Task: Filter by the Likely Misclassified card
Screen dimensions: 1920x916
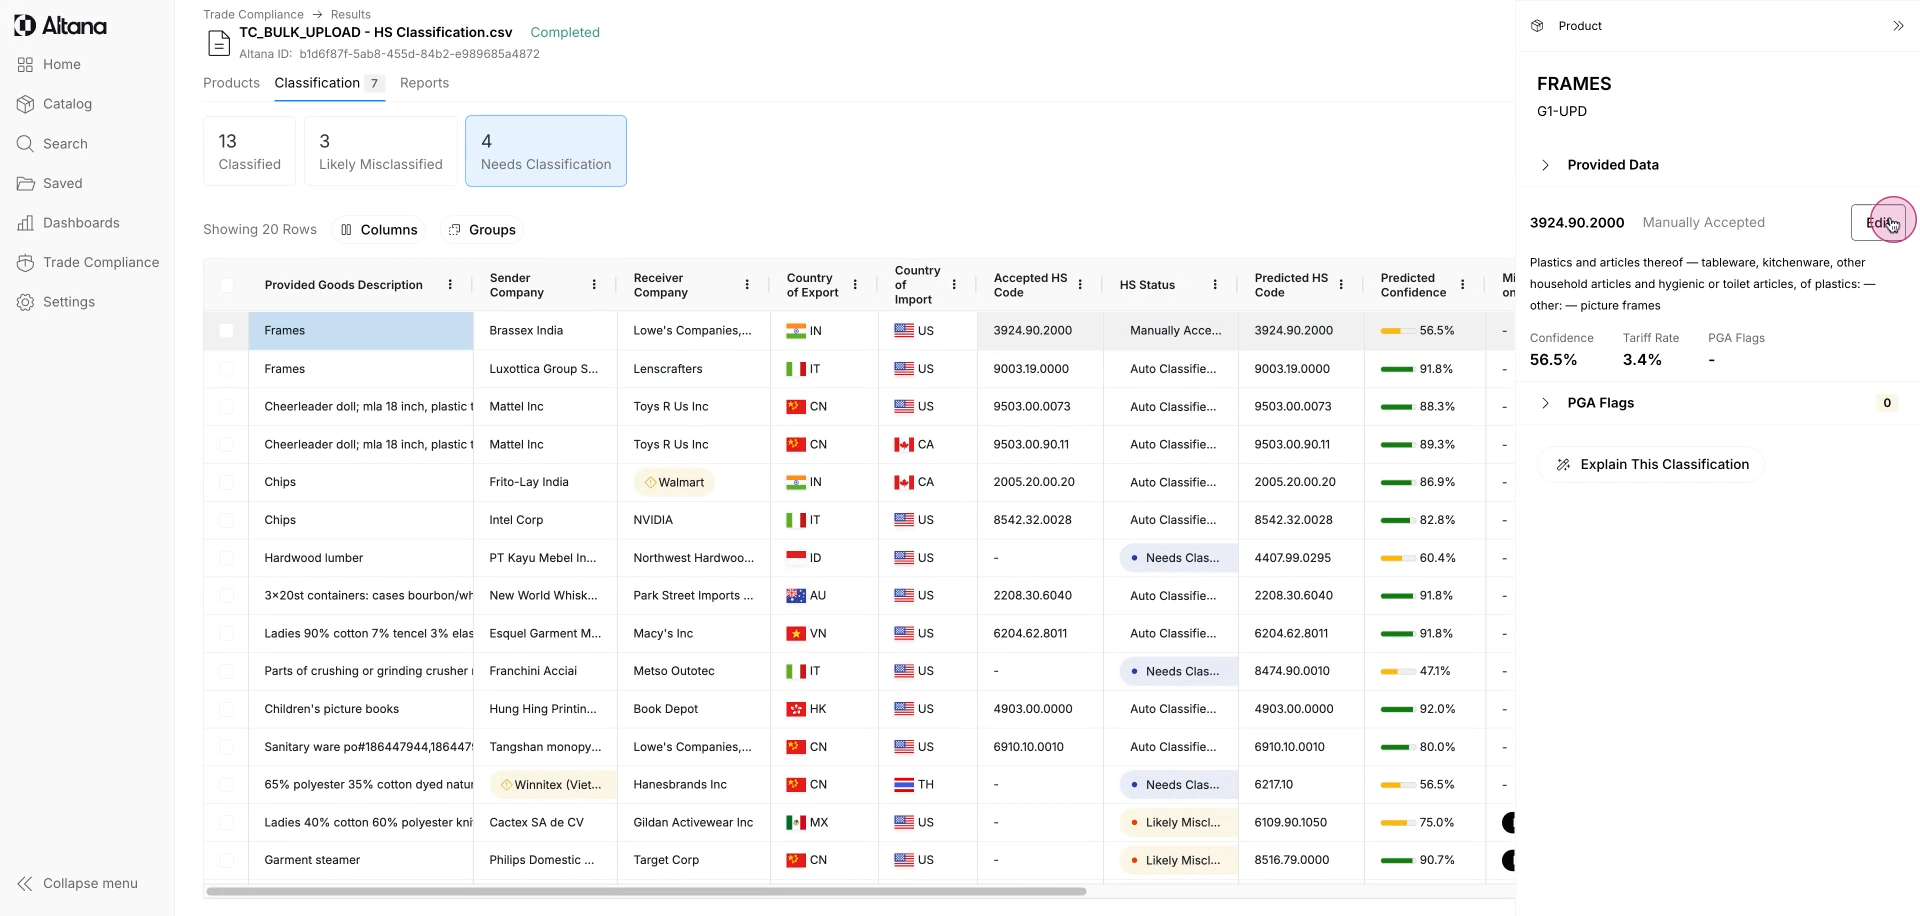Action: [x=380, y=151]
